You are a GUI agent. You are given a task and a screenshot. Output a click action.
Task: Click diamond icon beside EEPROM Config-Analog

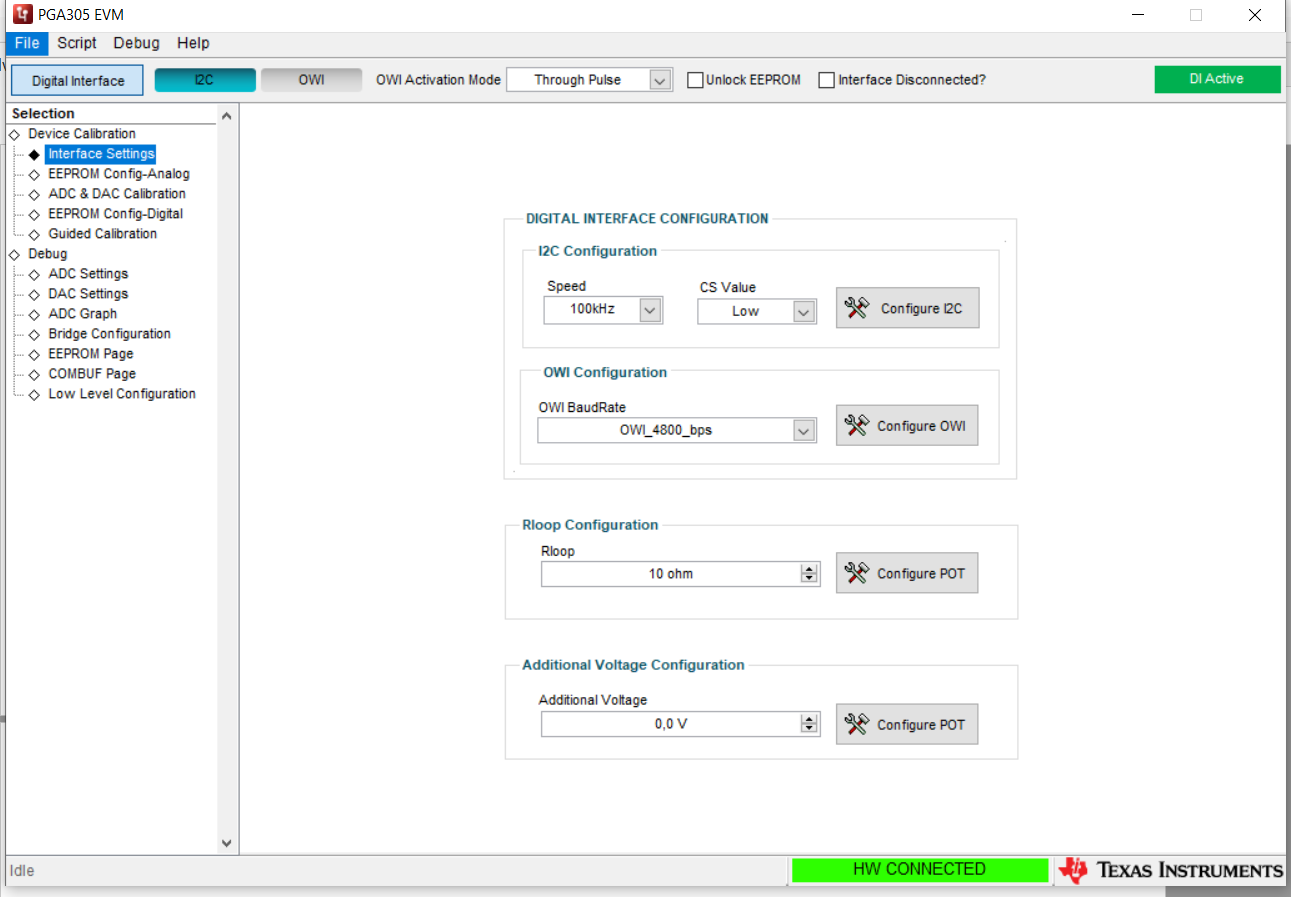pos(34,174)
